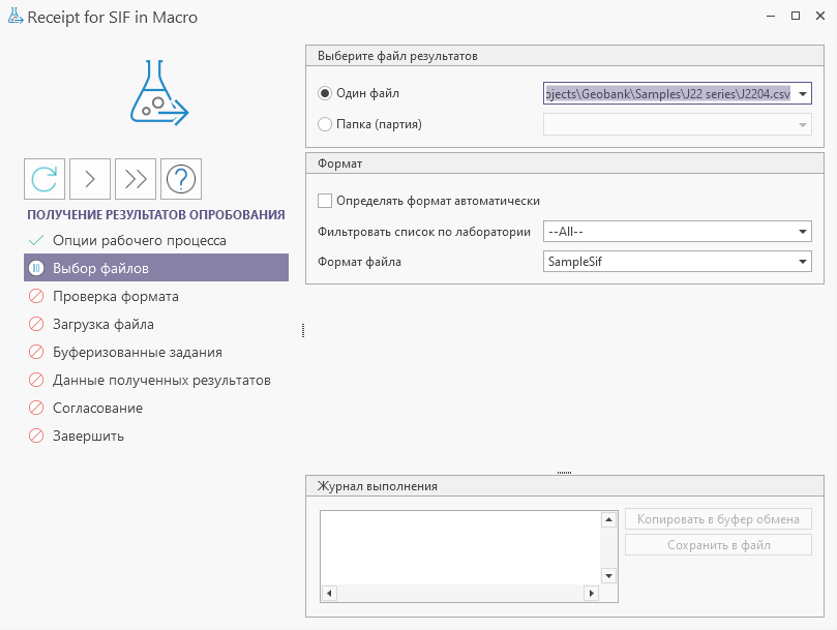Open the laboratory filter --All-- dropdown
This screenshot has height=630, width=837.
point(803,232)
